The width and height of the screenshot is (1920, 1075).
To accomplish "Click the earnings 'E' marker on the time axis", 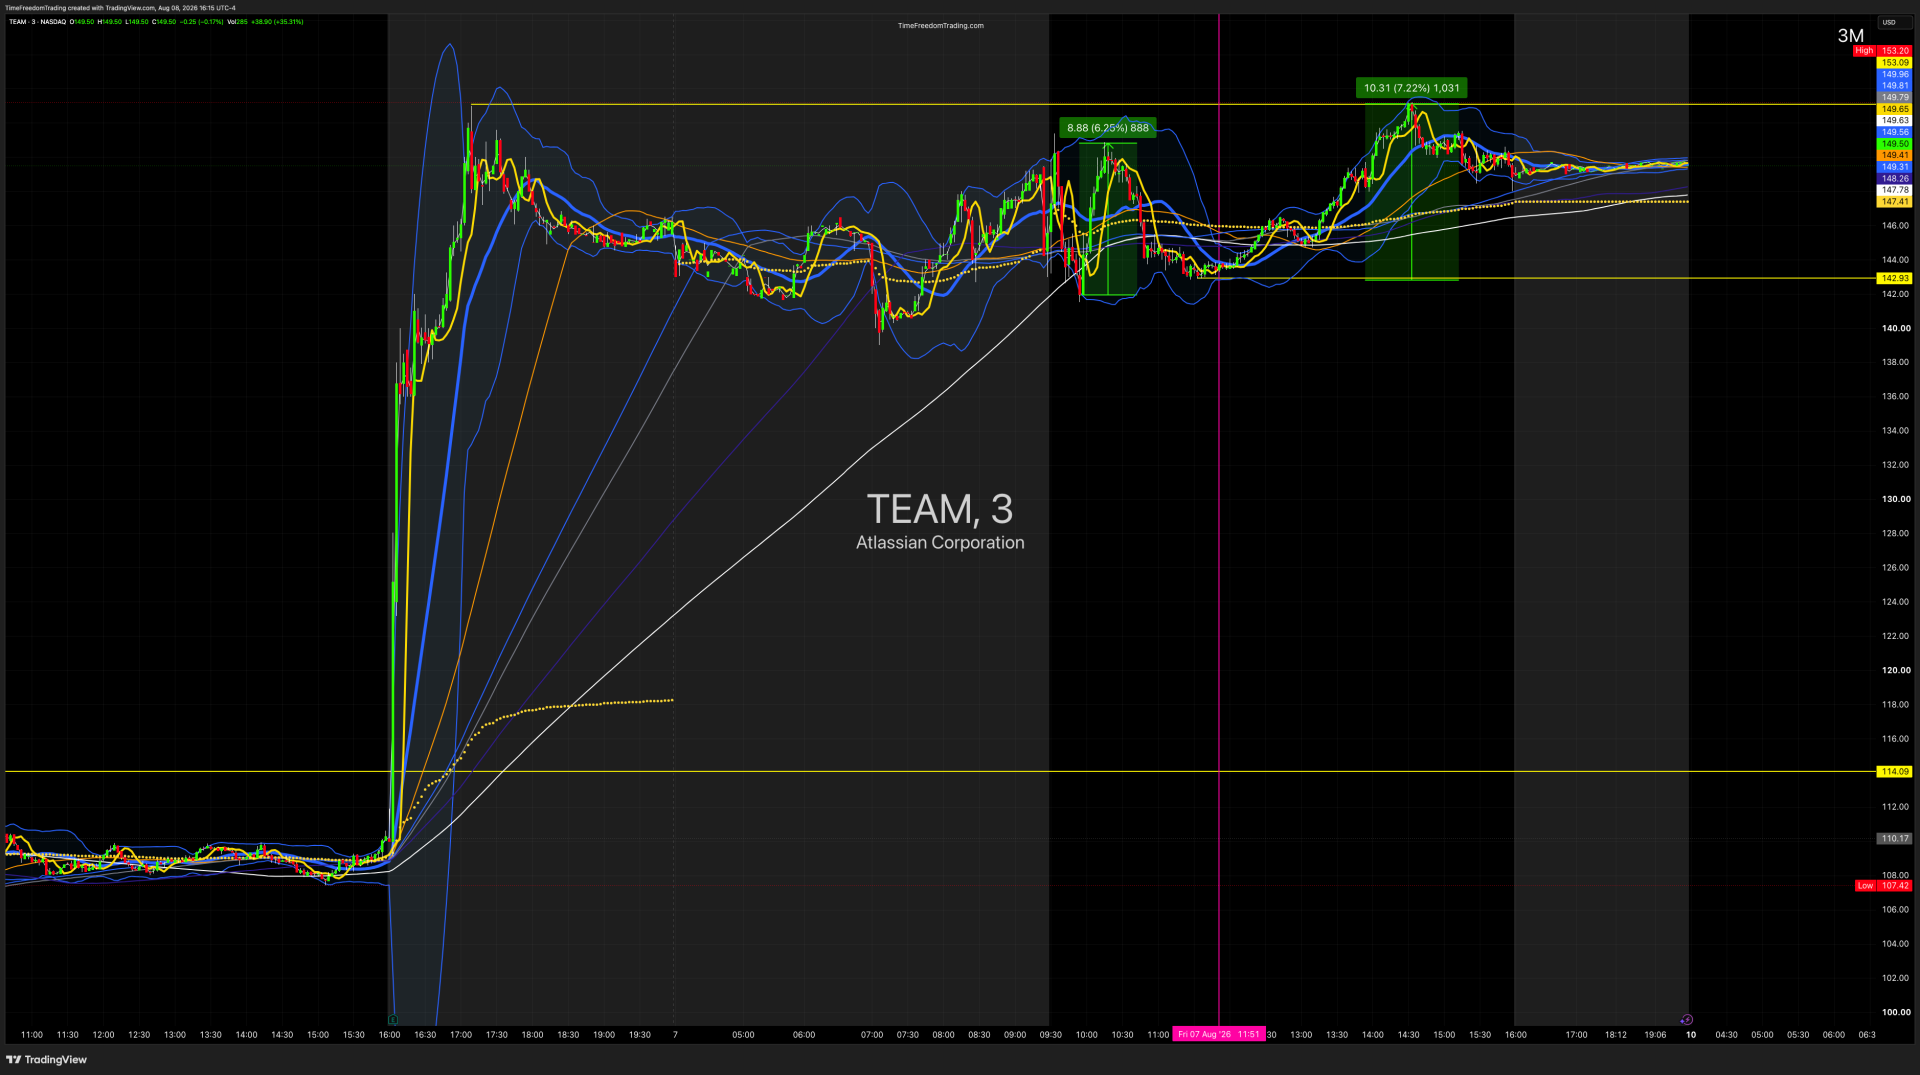I will tap(393, 1020).
